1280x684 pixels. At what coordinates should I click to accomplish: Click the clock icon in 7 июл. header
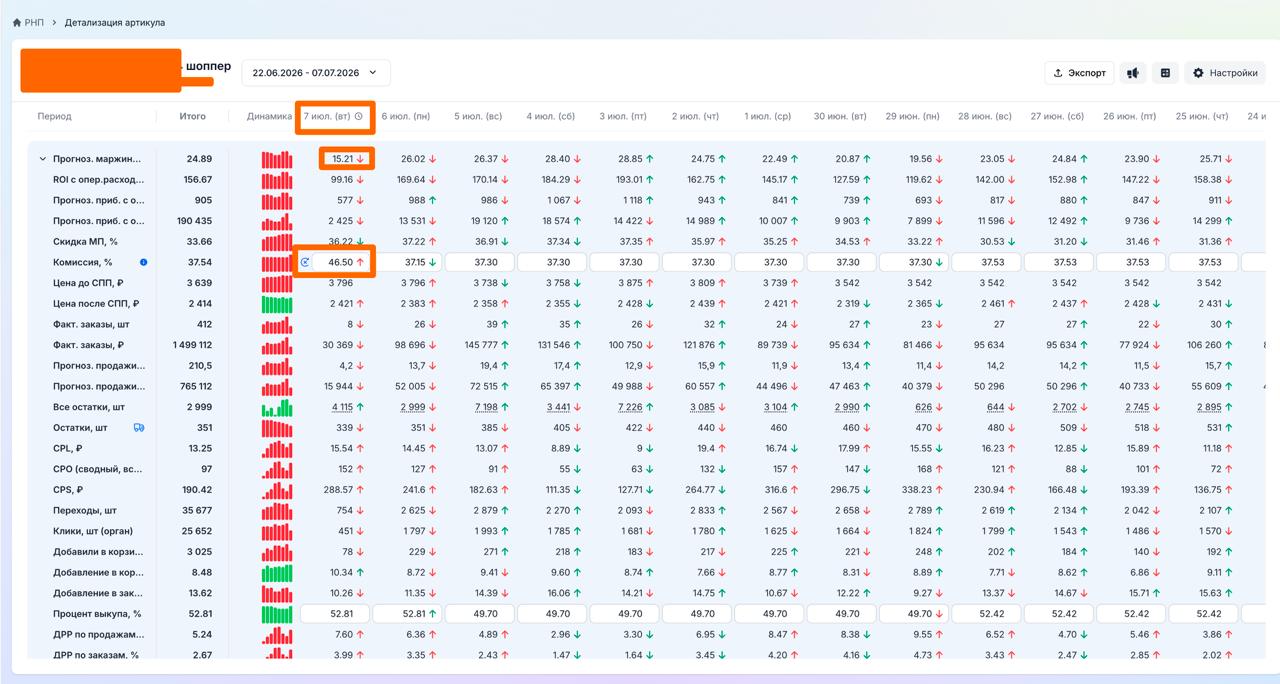(359, 116)
